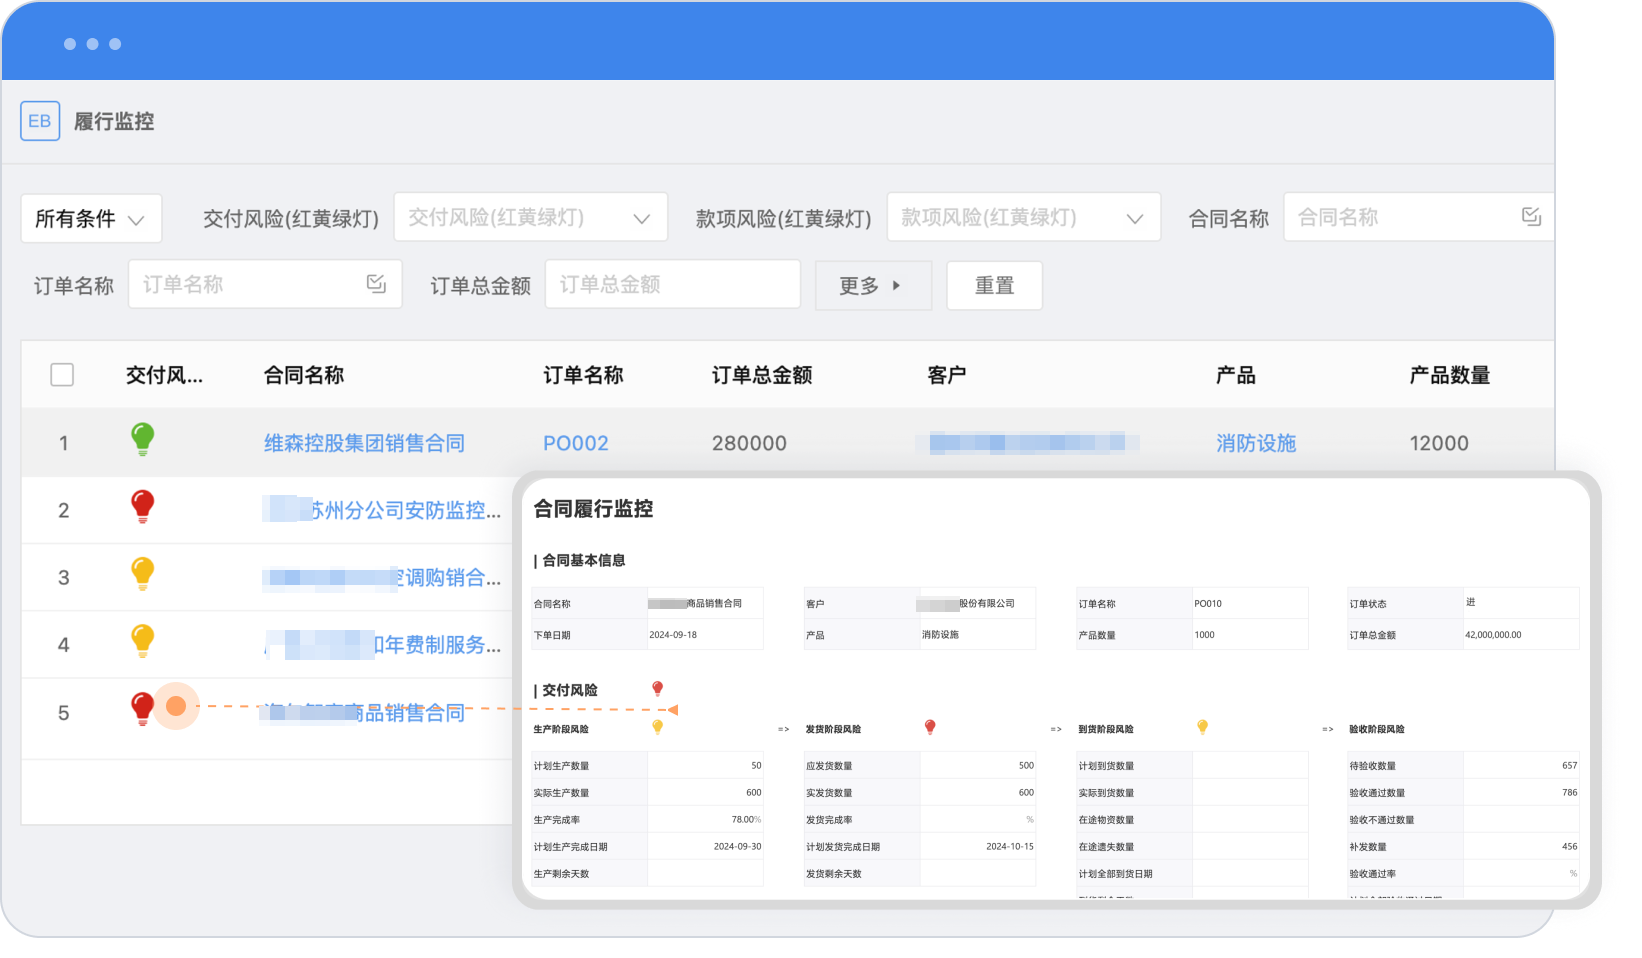This screenshot has height=958, width=1642.
Task: Open order link PO002
Action: [576, 443]
